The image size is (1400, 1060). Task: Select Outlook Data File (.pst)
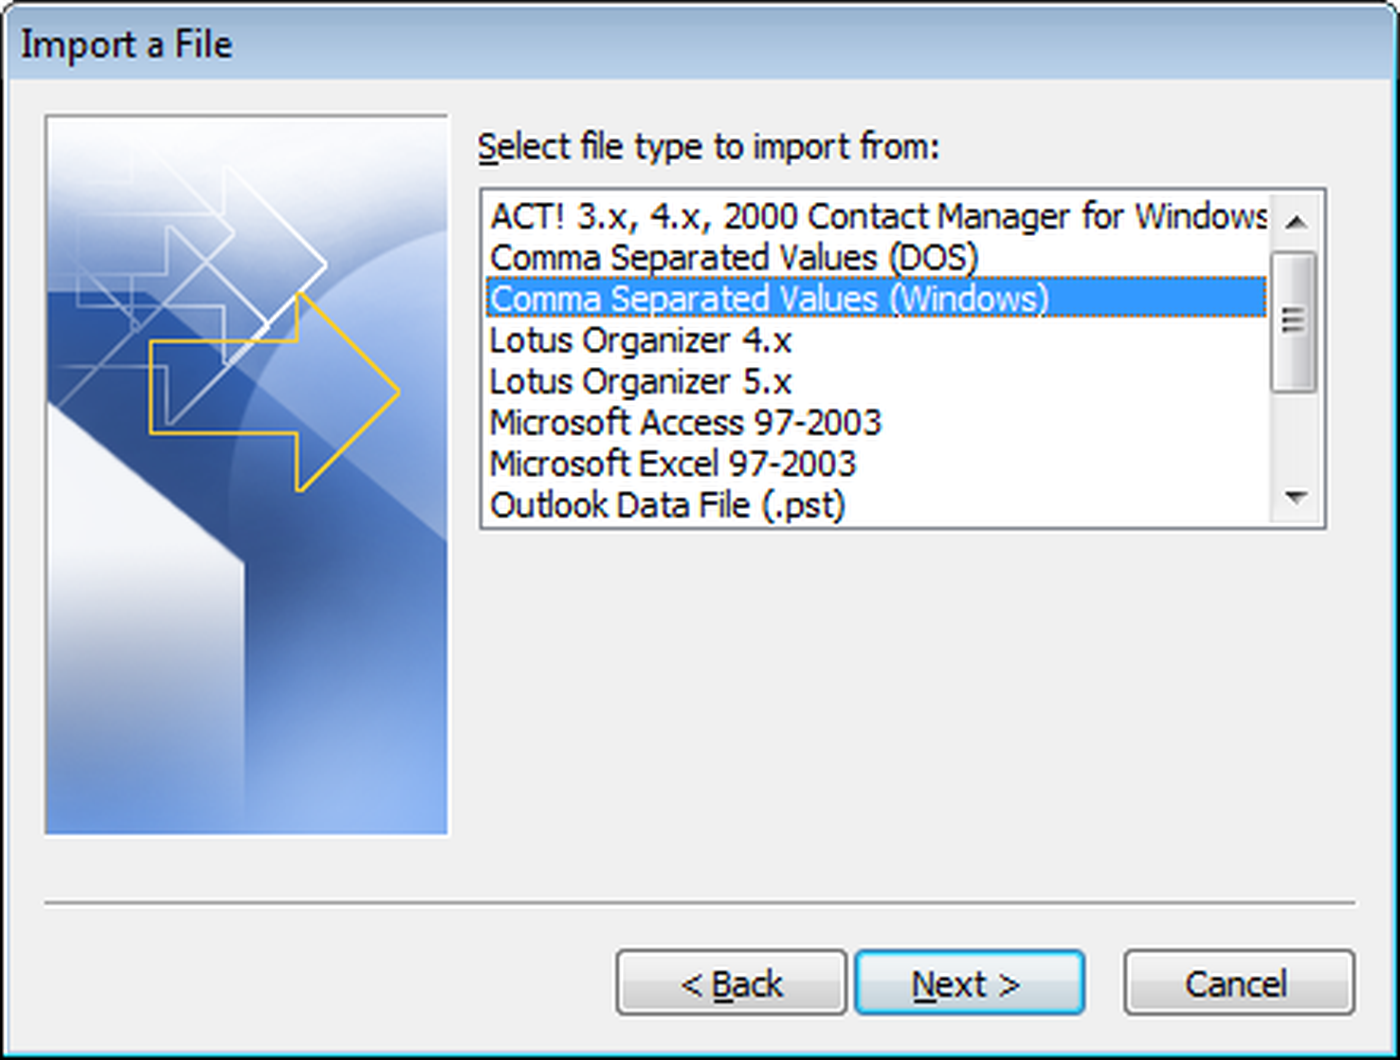667,505
